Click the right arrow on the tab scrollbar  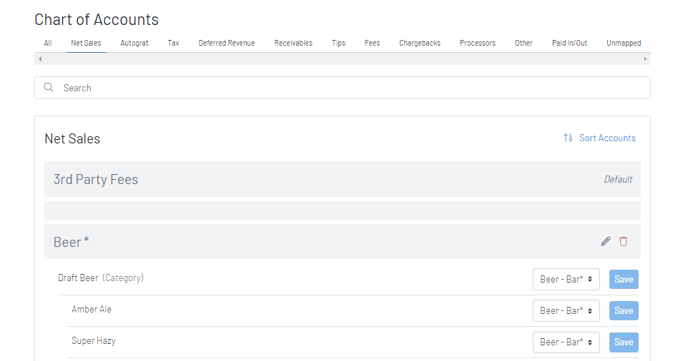click(x=645, y=59)
